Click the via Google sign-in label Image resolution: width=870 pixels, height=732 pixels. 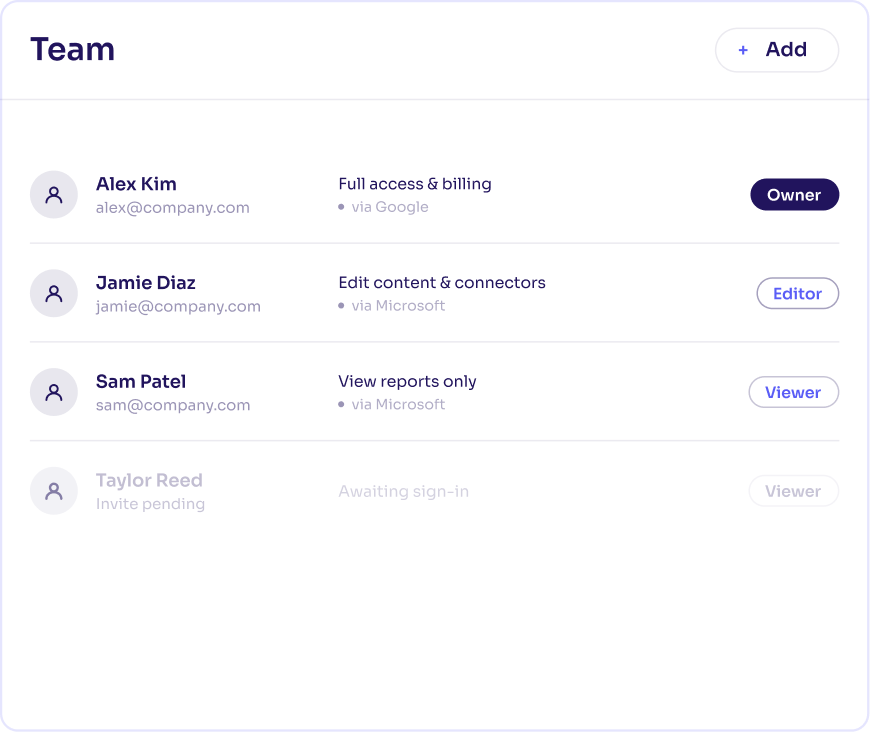(390, 207)
